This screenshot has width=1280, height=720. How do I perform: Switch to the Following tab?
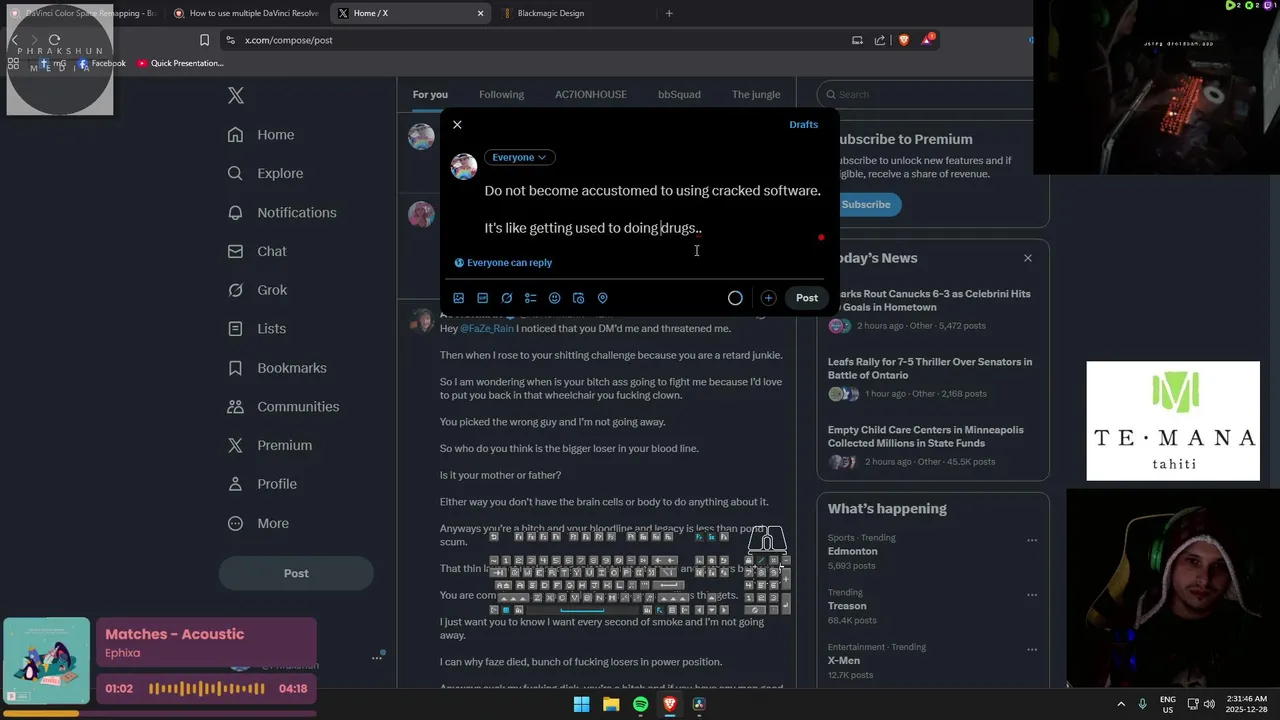(x=501, y=95)
